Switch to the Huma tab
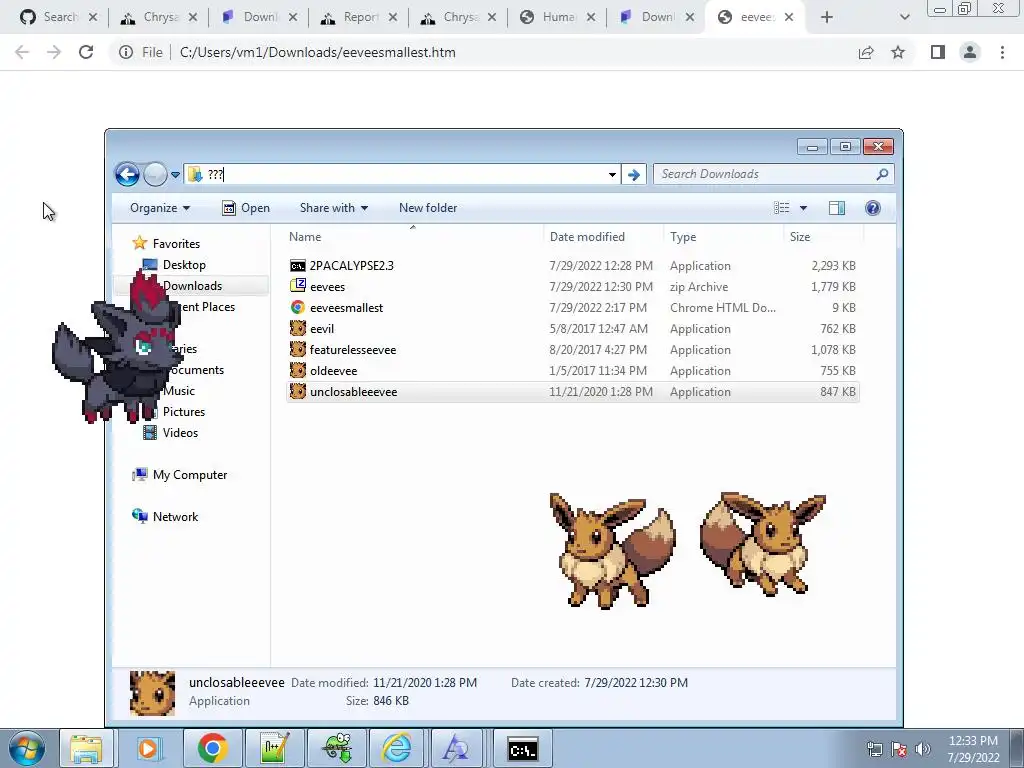Viewport: 1024px width, 768px height. (x=557, y=17)
